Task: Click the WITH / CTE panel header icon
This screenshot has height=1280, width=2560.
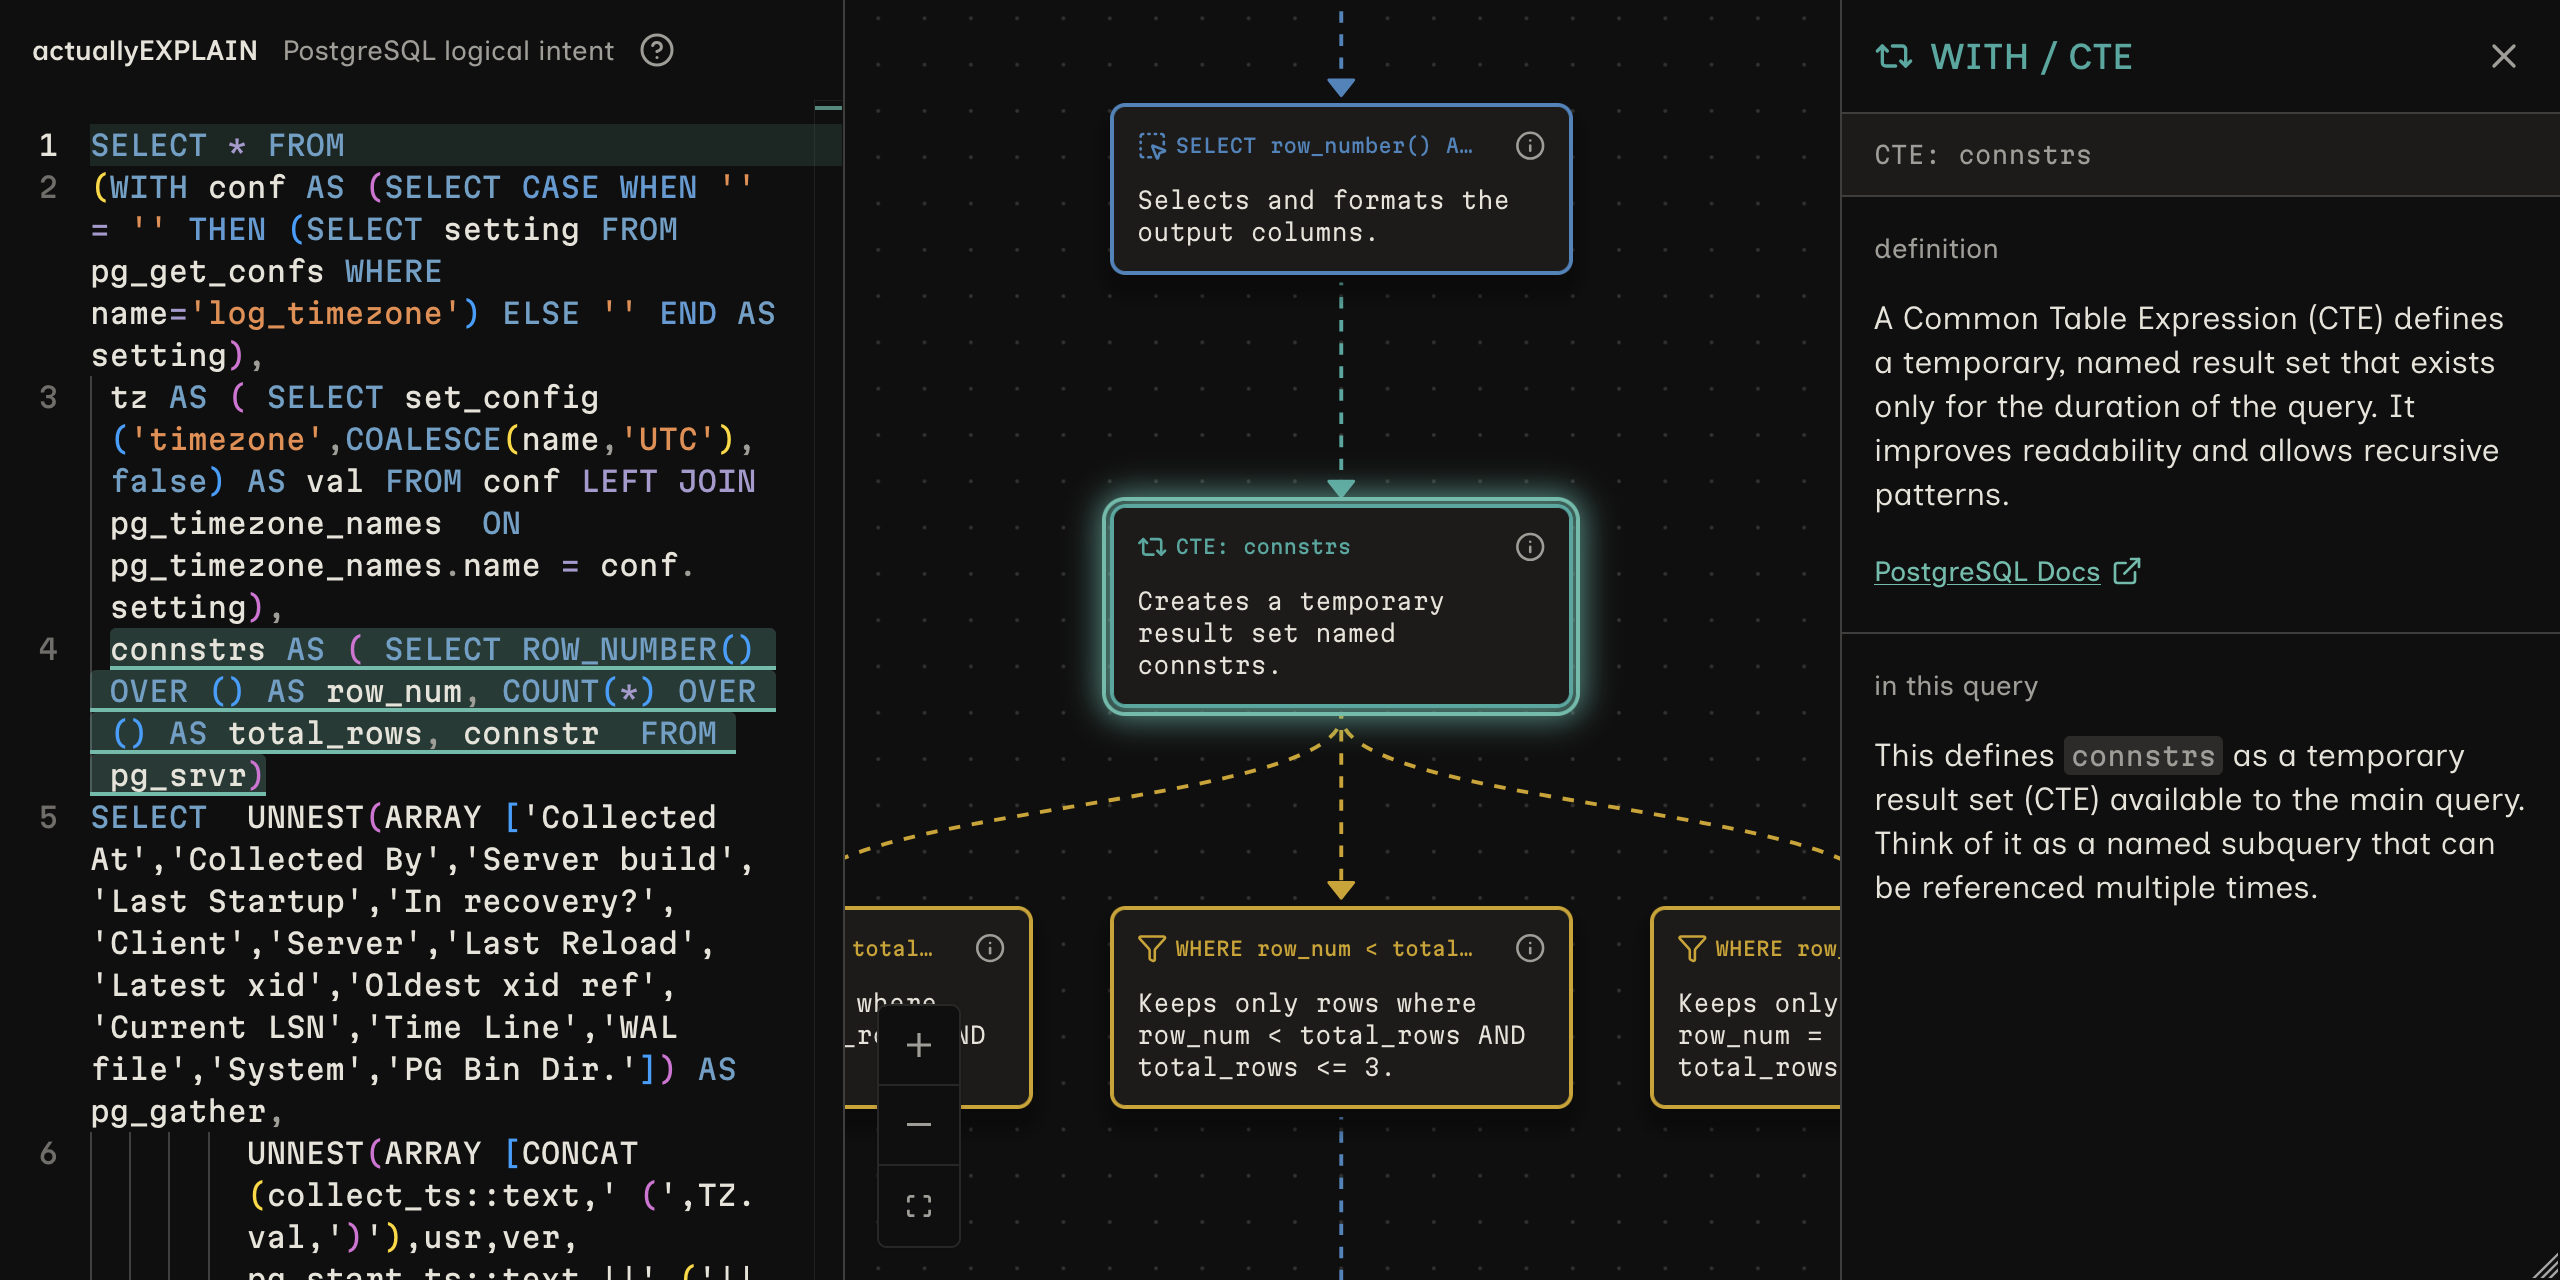Action: tap(1893, 56)
